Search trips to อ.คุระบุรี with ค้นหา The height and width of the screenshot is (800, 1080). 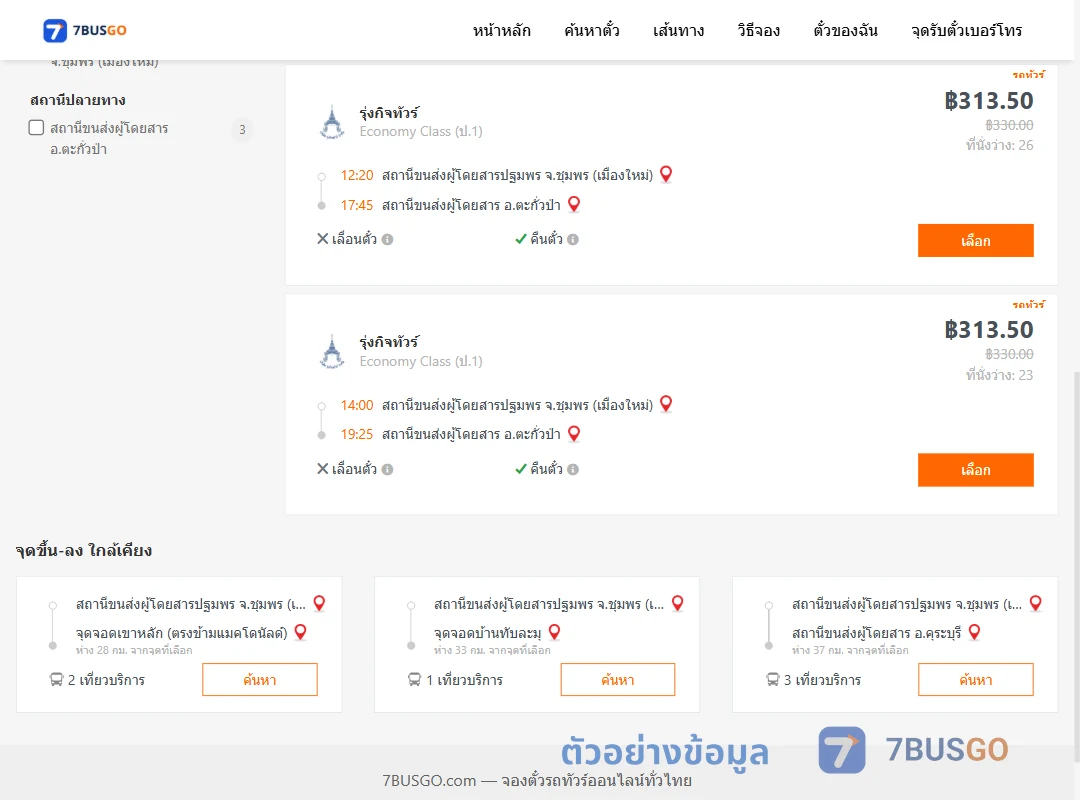[975, 680]
